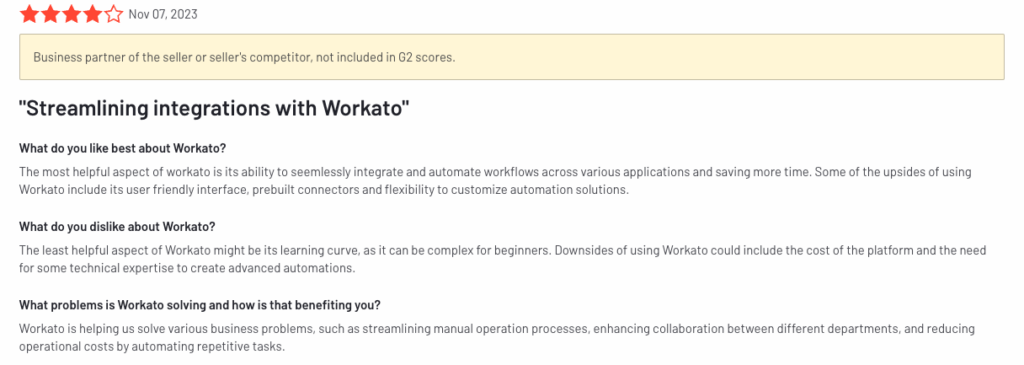Click the empty fifth rating star
Image resolution: width=1024 pixels, height=365 pixels.
coord(114,14)
